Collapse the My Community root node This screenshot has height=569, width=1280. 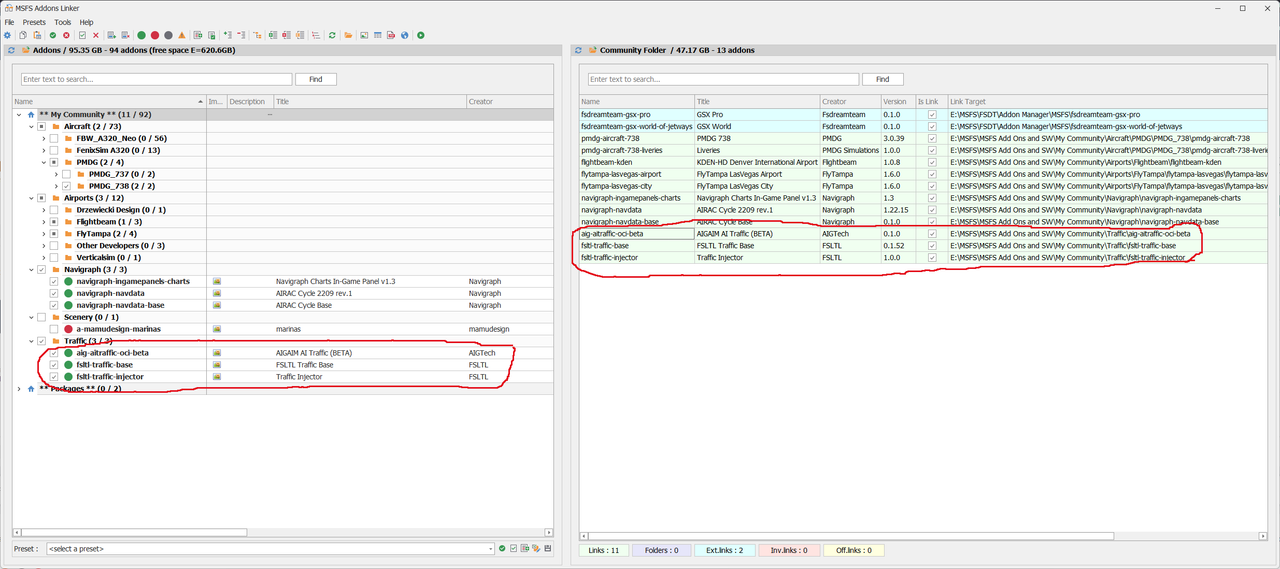tap(18, 114)
